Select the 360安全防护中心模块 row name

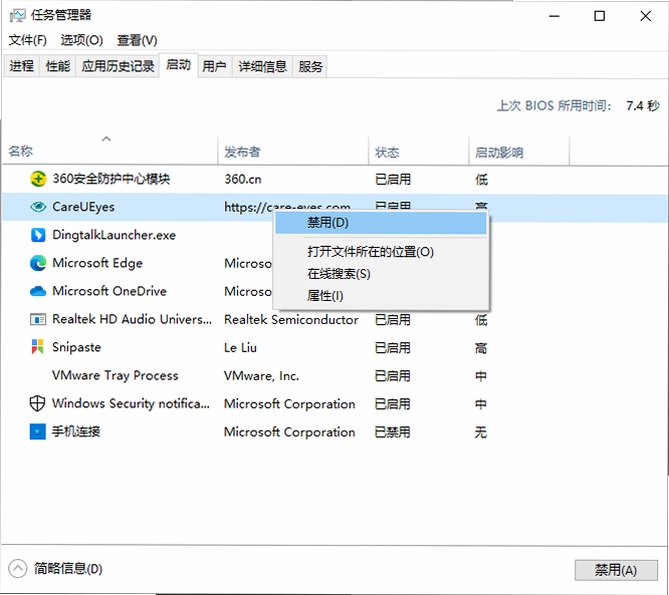(x=111, y=179)
